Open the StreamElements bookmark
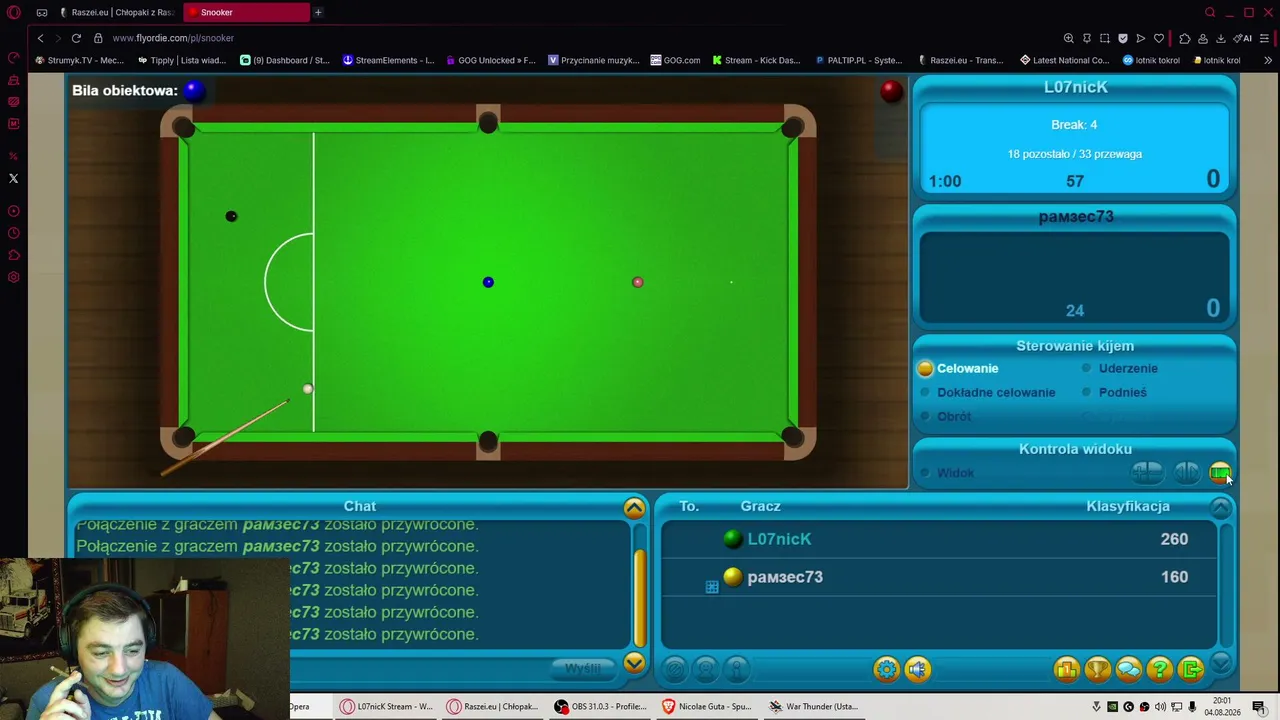This screenshot has height=720, width=1280. [x=388, y=60]
